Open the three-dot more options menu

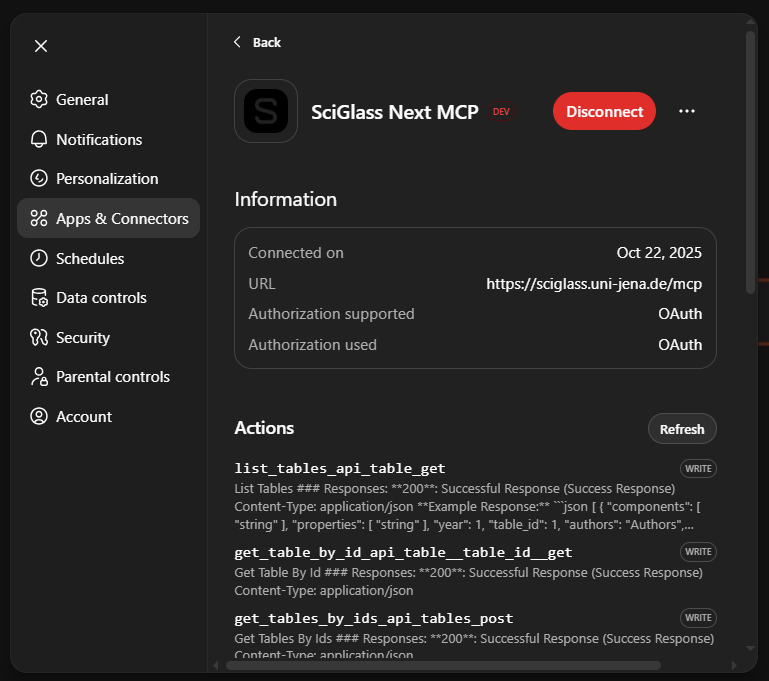pos(686,111)
